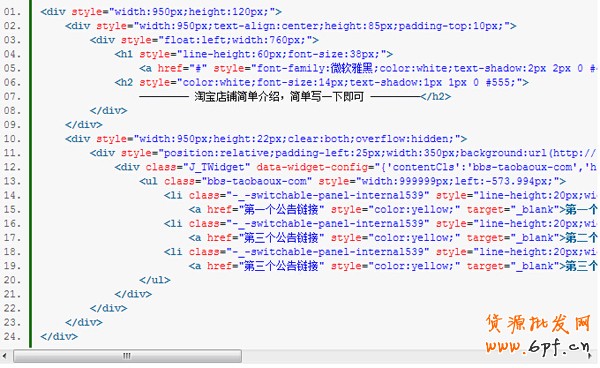Click the closing </h2> tag
Image resolution: width=600 pixels, height=368 pixels.
click(435, 96)
